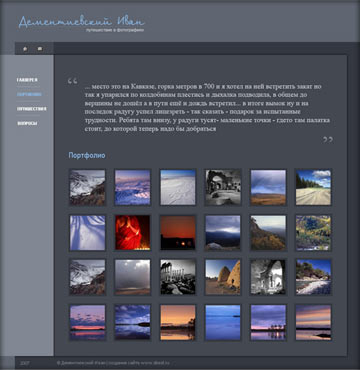Open the autumn foliage river thumbnail
This screenshot has width=360, height=370.
(x=313, y=232)
